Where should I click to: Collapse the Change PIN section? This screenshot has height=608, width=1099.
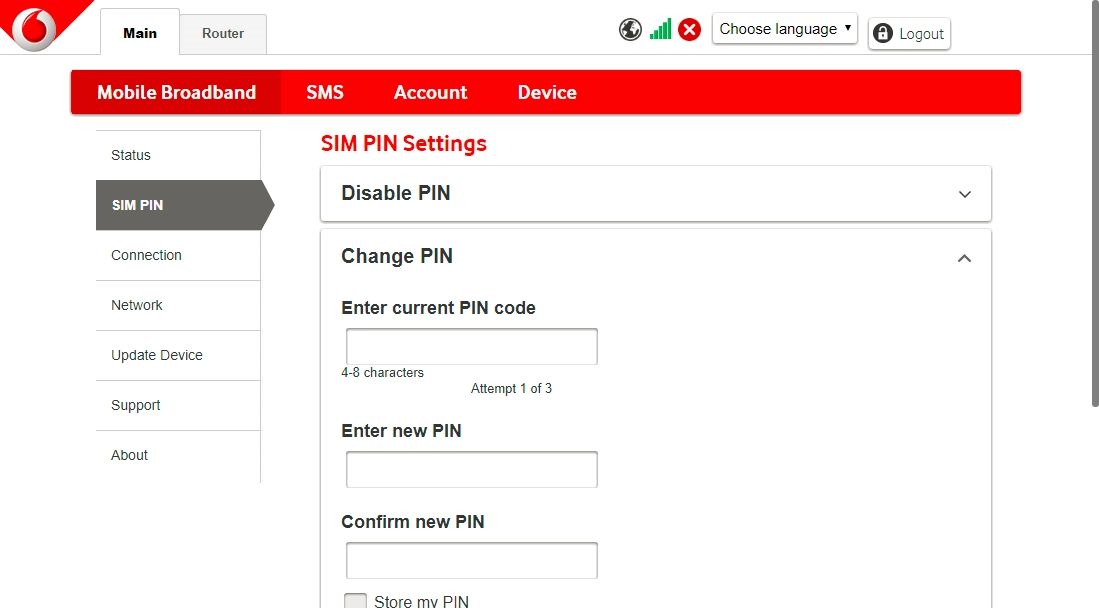[x=963, y=258]
